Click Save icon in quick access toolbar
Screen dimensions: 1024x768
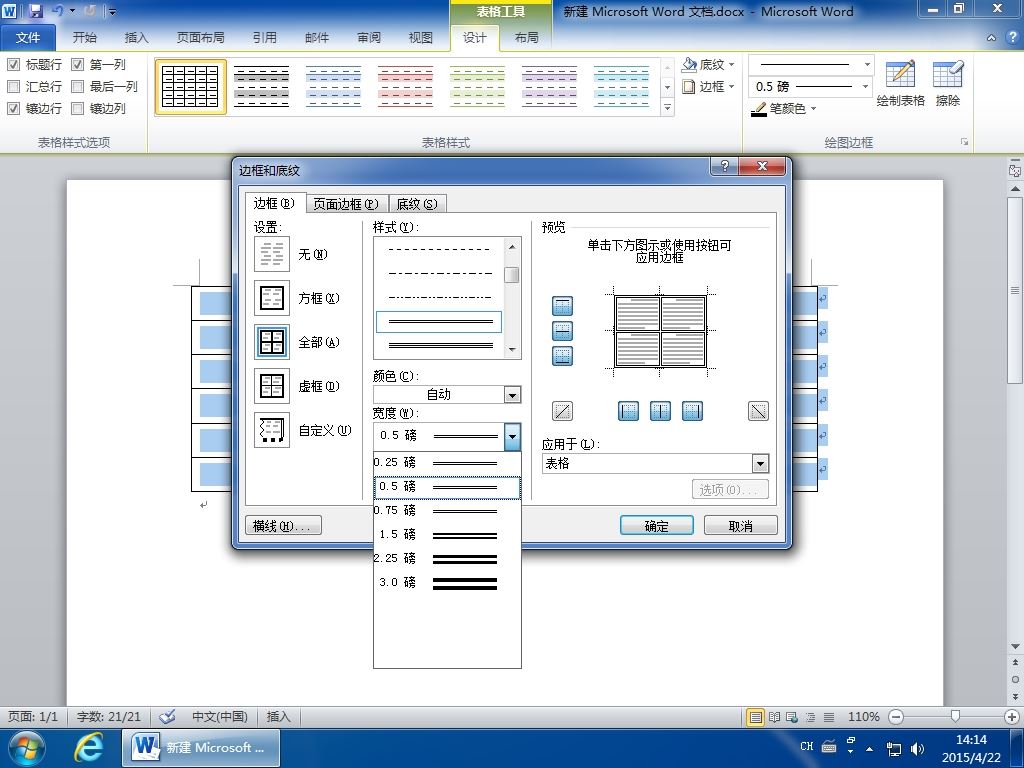click(x=35, y=11)
